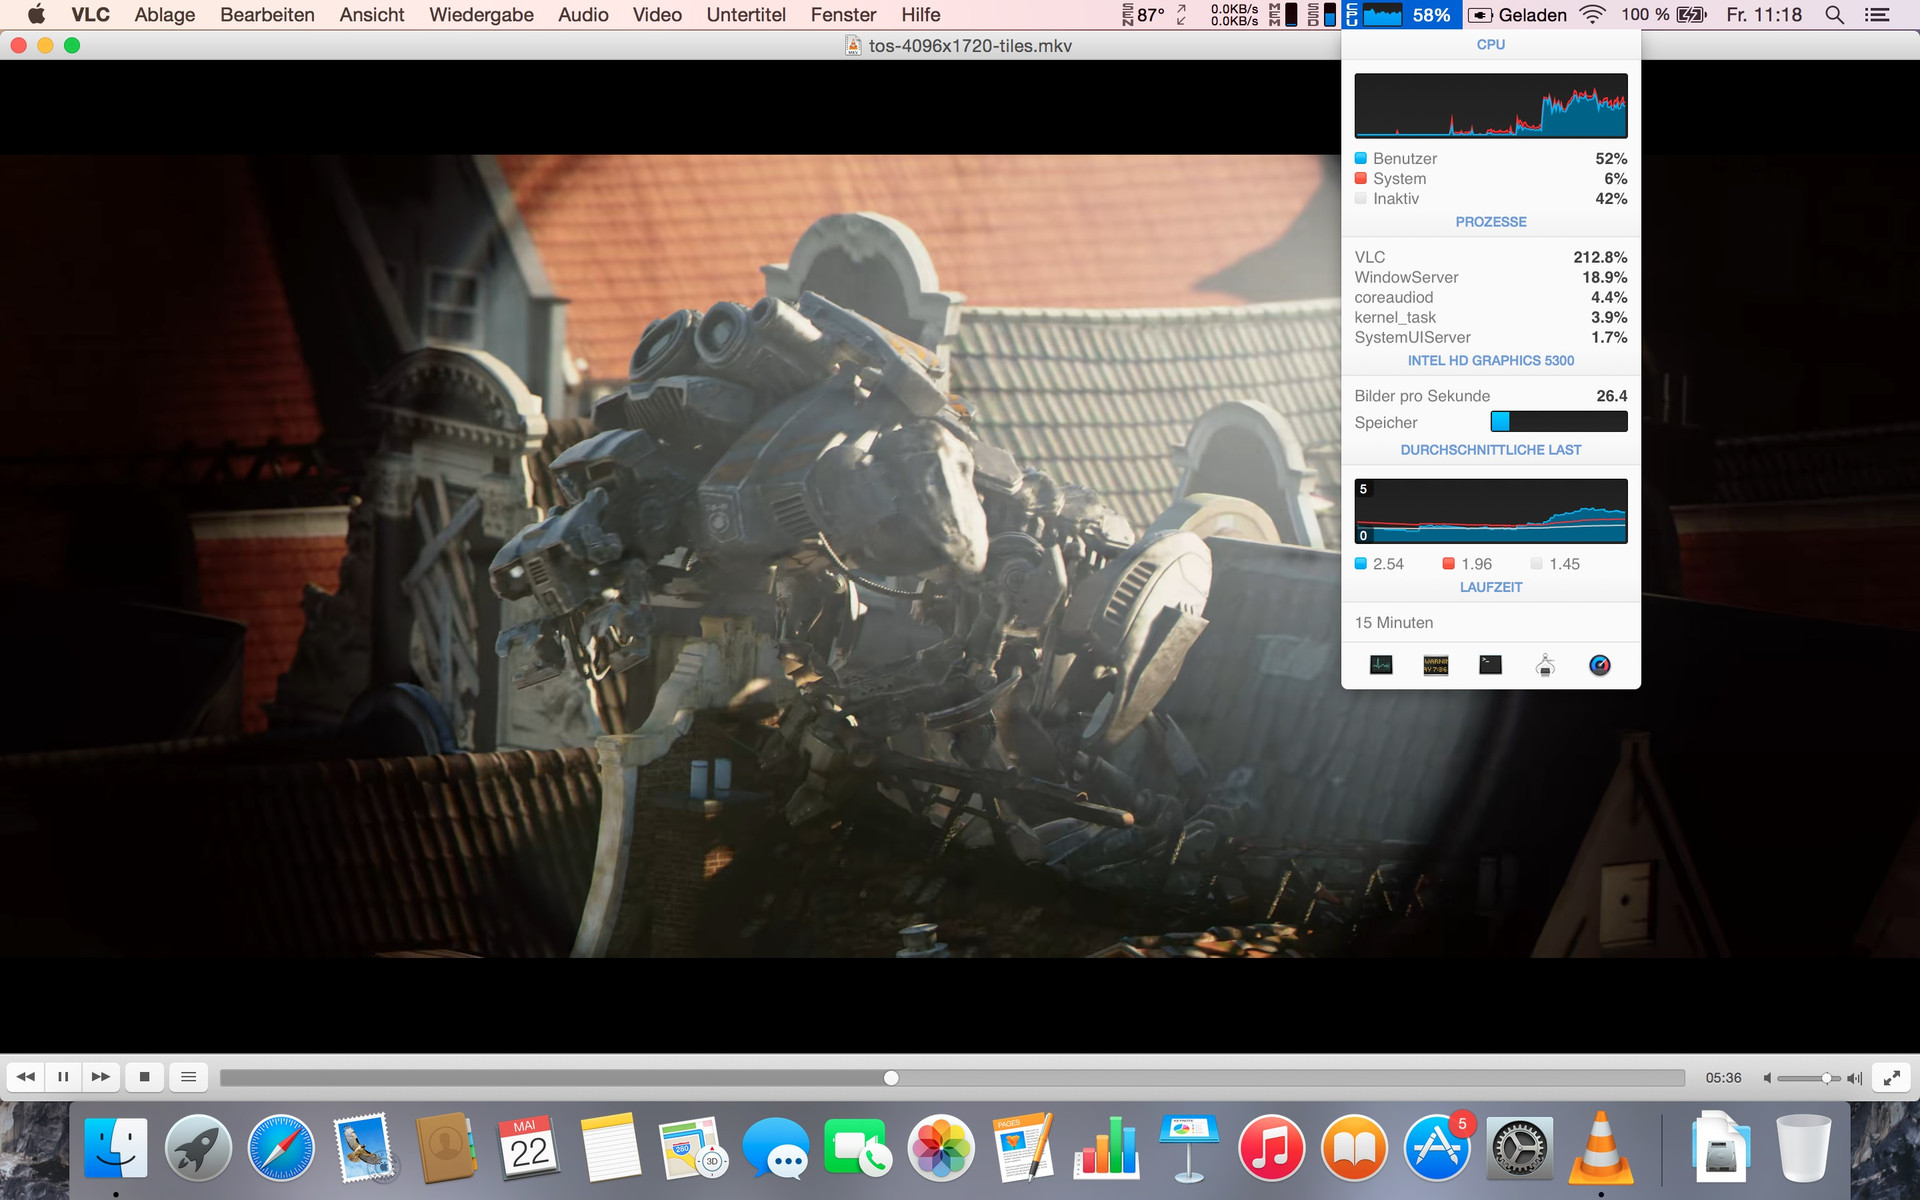Mute audio via the speaker icon

[x=1768, y=1078]
